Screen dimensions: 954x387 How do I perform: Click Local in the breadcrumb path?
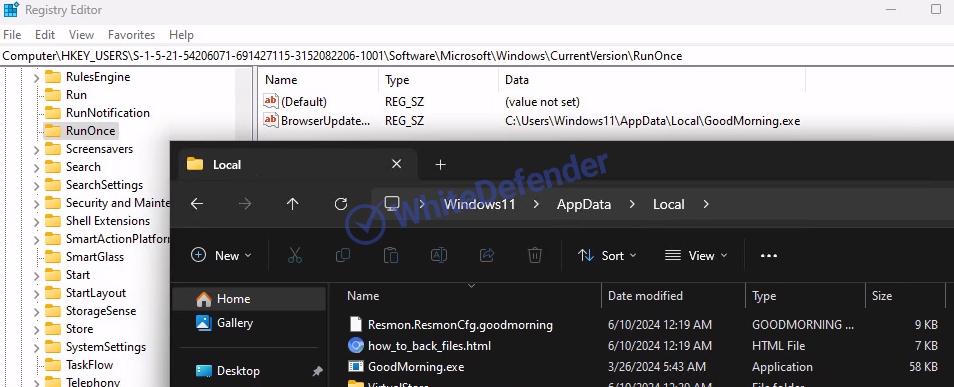[x=669, y=204]
